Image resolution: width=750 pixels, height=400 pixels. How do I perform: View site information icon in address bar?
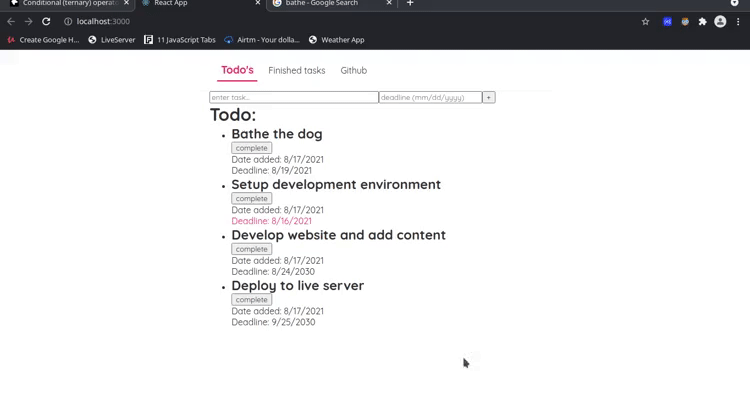68,22
